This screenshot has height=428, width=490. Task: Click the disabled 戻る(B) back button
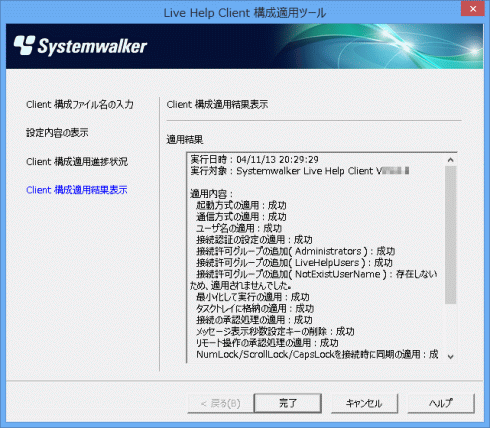click(221, 403)
